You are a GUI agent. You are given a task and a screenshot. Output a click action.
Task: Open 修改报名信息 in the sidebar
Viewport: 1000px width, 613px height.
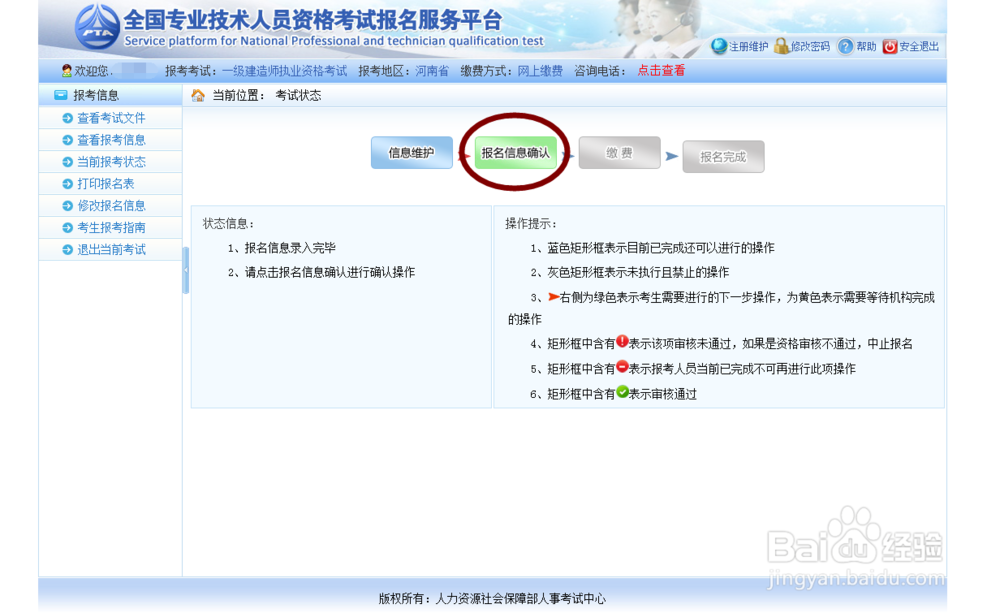pos(113,205)
